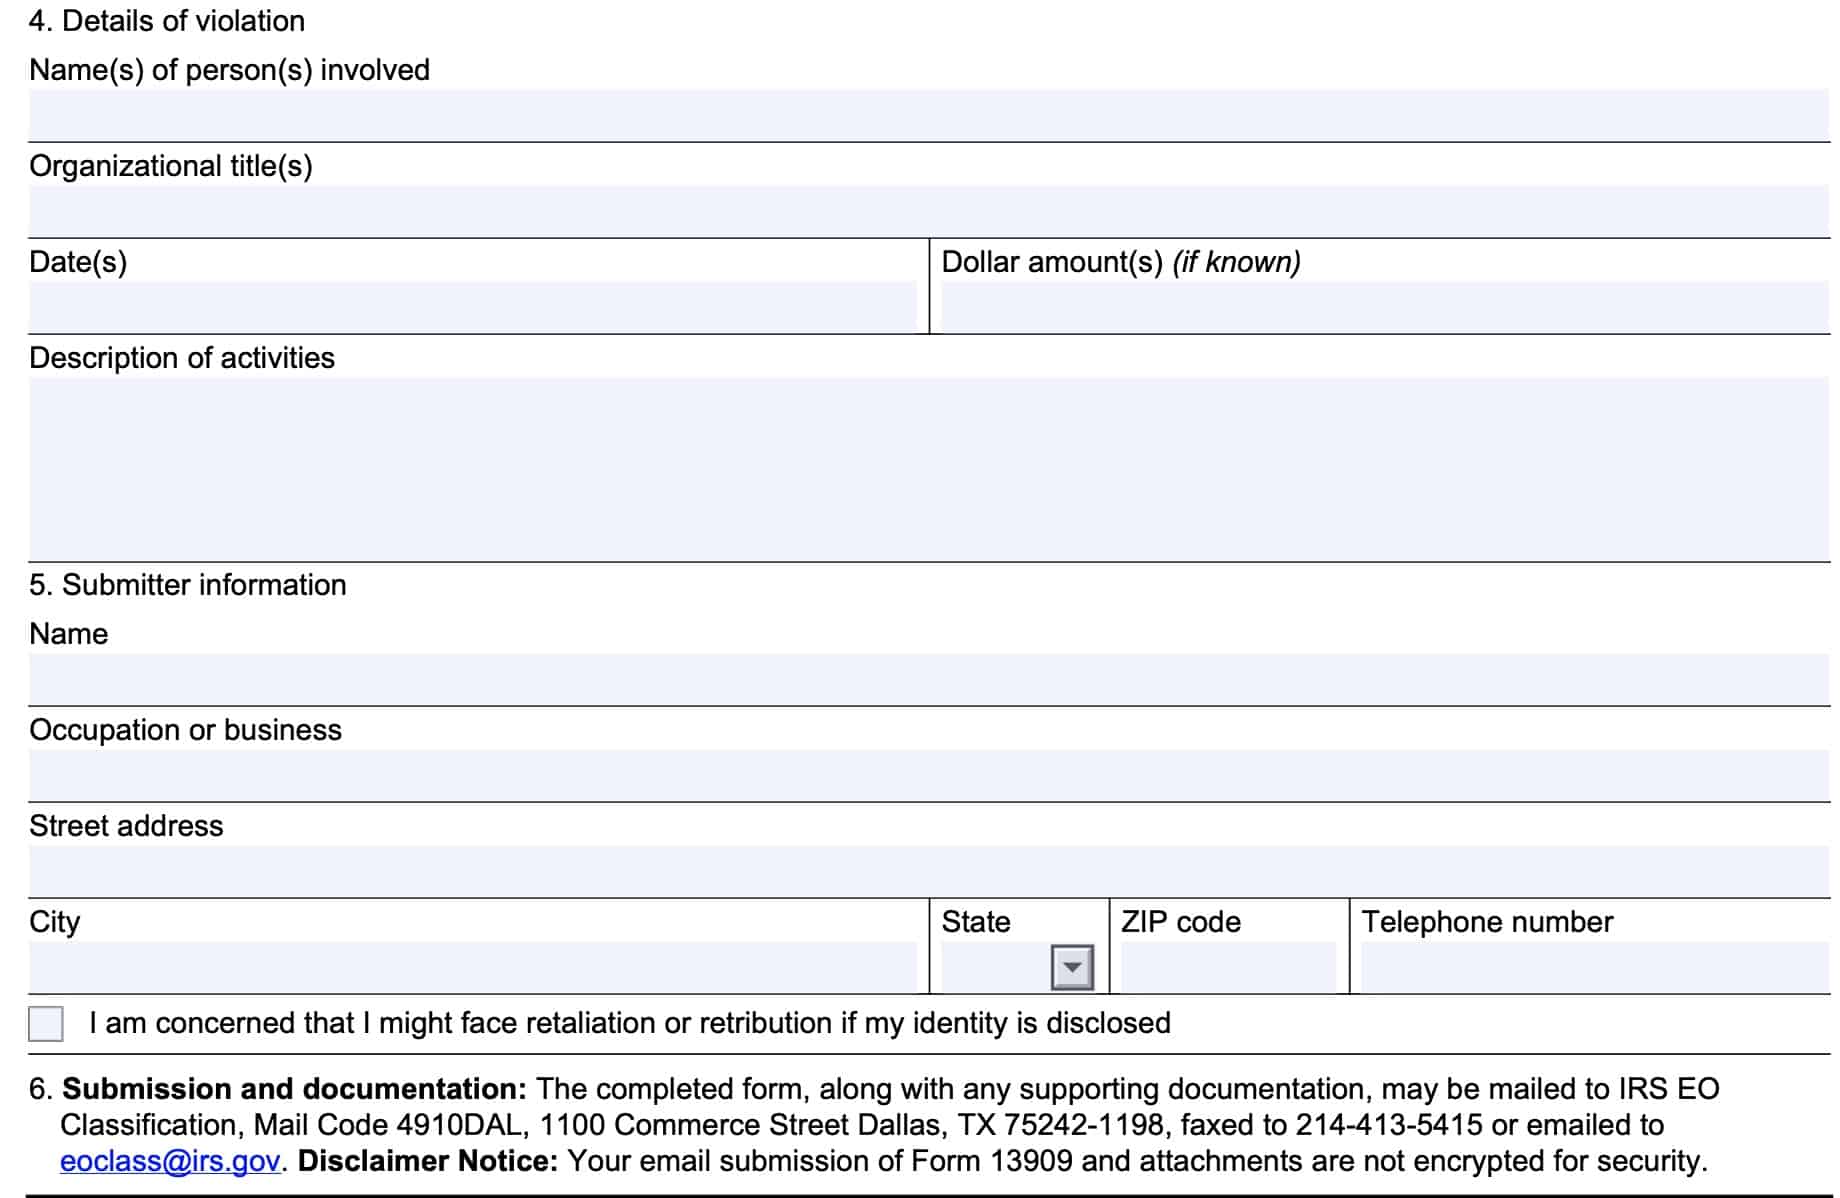
Task: Focus the Telephone number field
Action: point(1594,967)
